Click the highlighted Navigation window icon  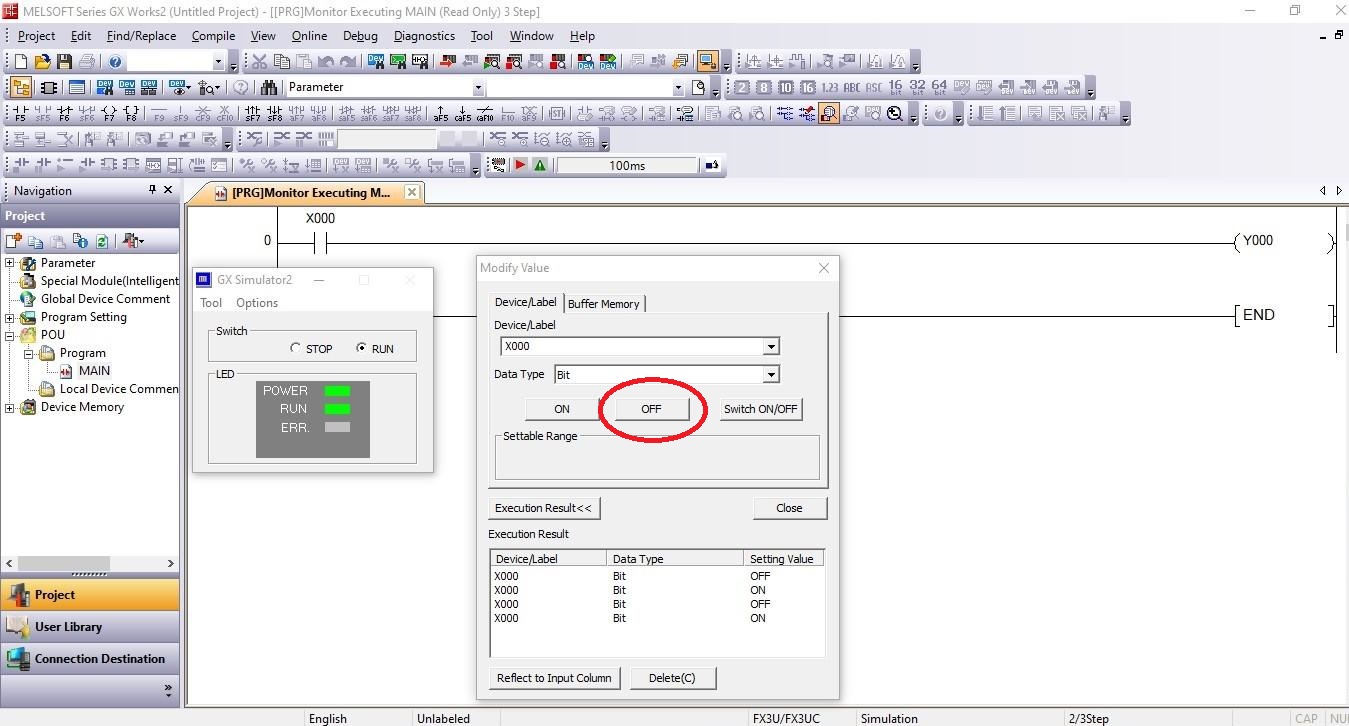click(20, 88)
